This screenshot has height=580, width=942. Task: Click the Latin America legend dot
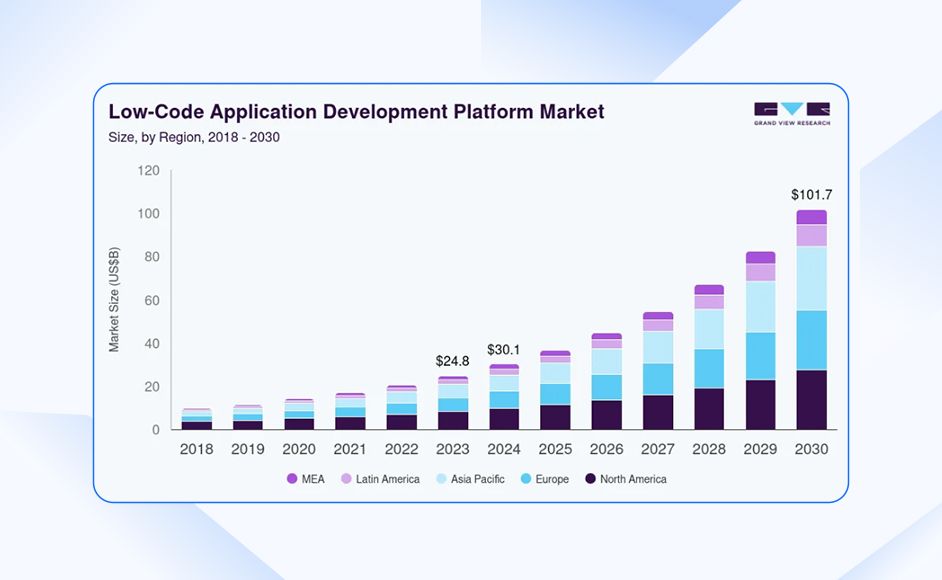click(x=346, y=479)
